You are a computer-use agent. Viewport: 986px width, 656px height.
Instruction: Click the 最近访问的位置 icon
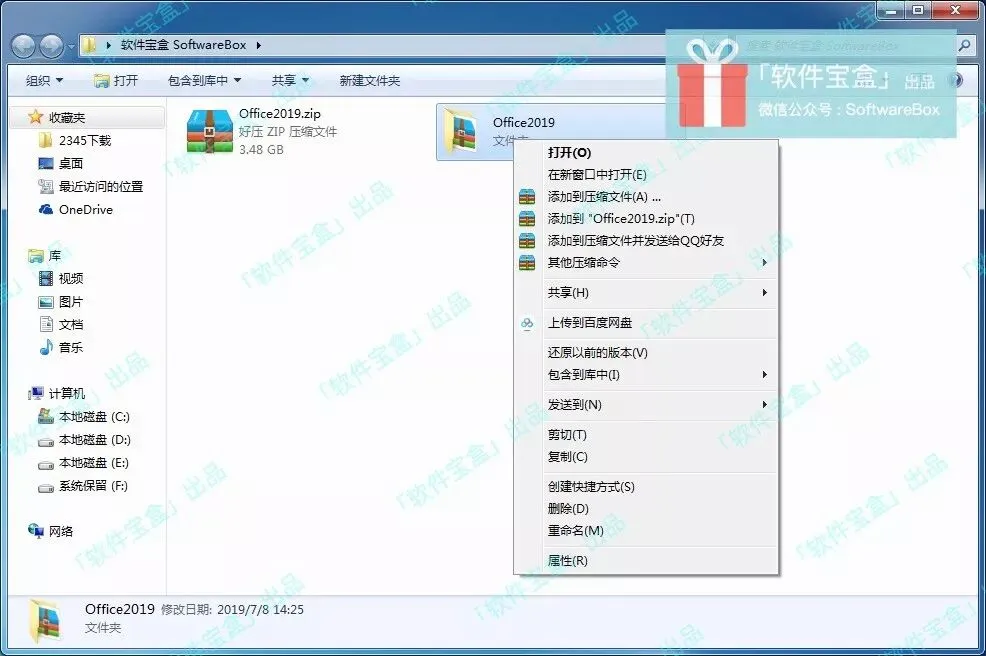pyautogui.click(x=46, y=186)
